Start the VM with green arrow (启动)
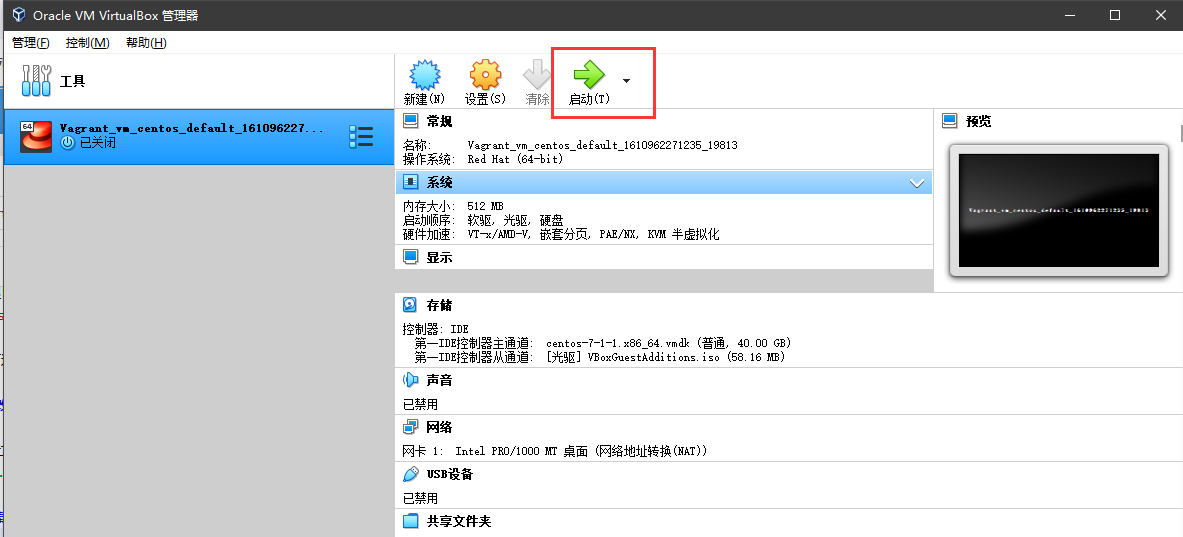This screenshot has height=537, width=1183. pyautogui.click(x=588, y=75)
